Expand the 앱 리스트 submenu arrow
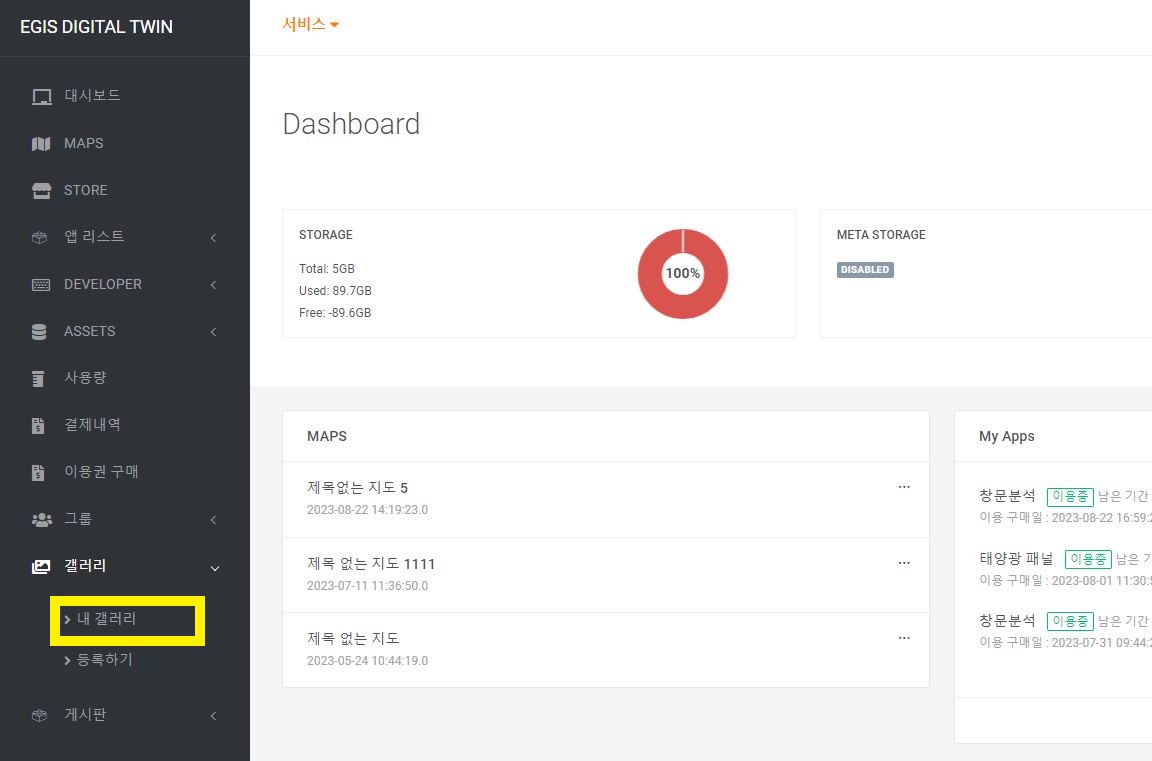1152x761 pixels. point(213,238)
